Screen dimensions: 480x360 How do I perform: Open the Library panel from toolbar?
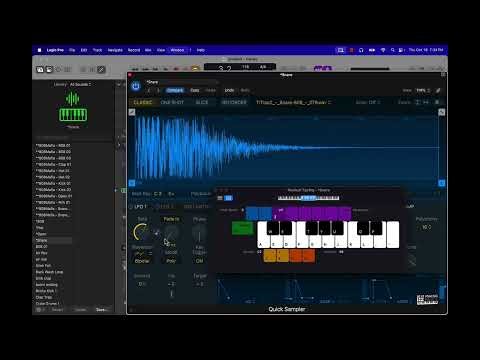[40, 69]
